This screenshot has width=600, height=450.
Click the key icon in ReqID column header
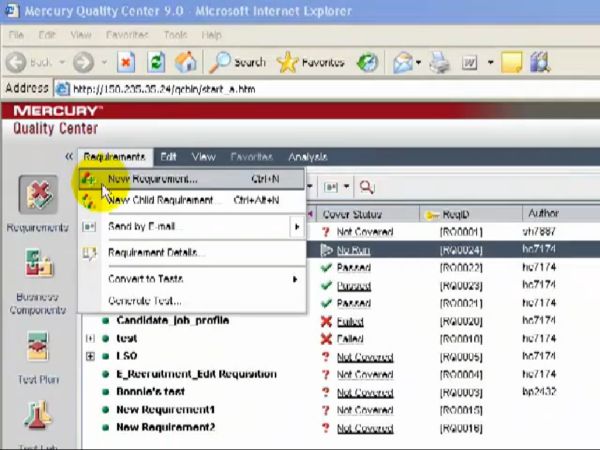pyautogui.click(x=432, y=215)
